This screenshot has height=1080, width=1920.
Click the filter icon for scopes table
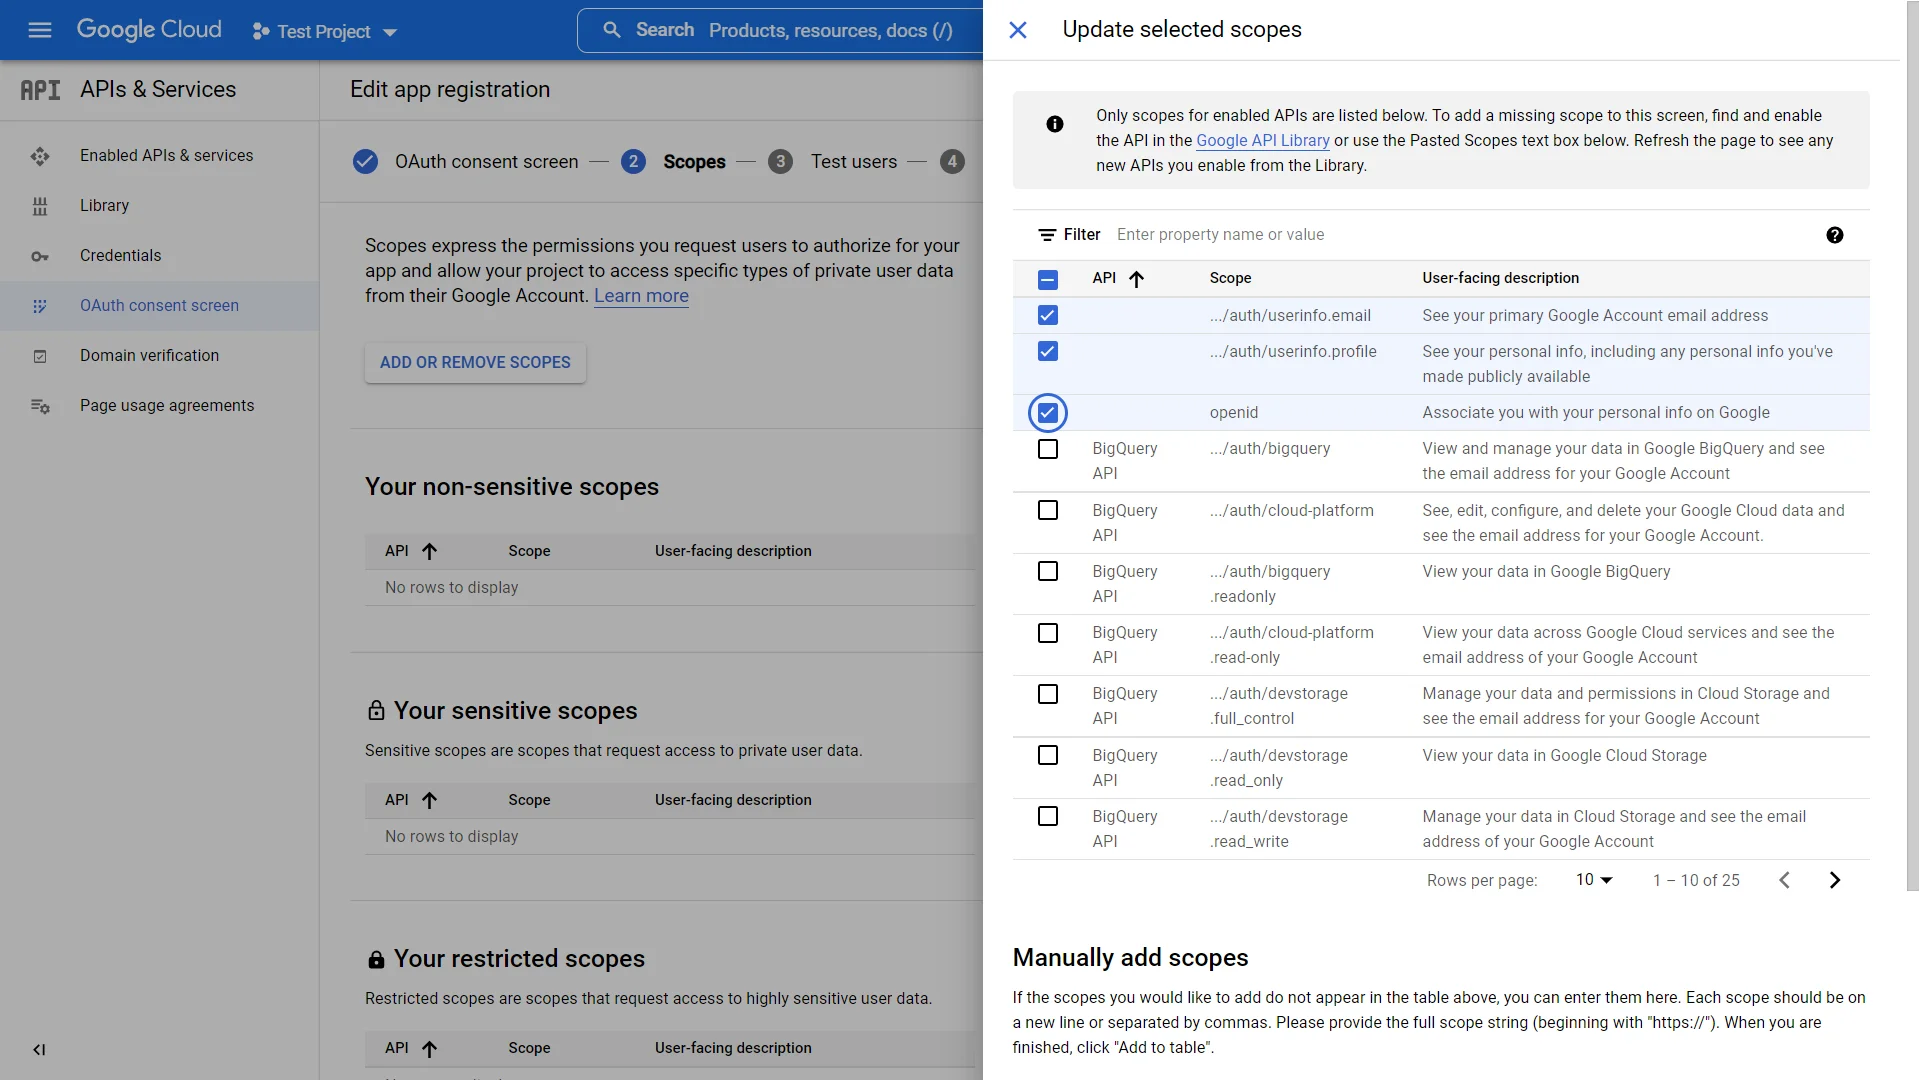(x=1047, y=235)
